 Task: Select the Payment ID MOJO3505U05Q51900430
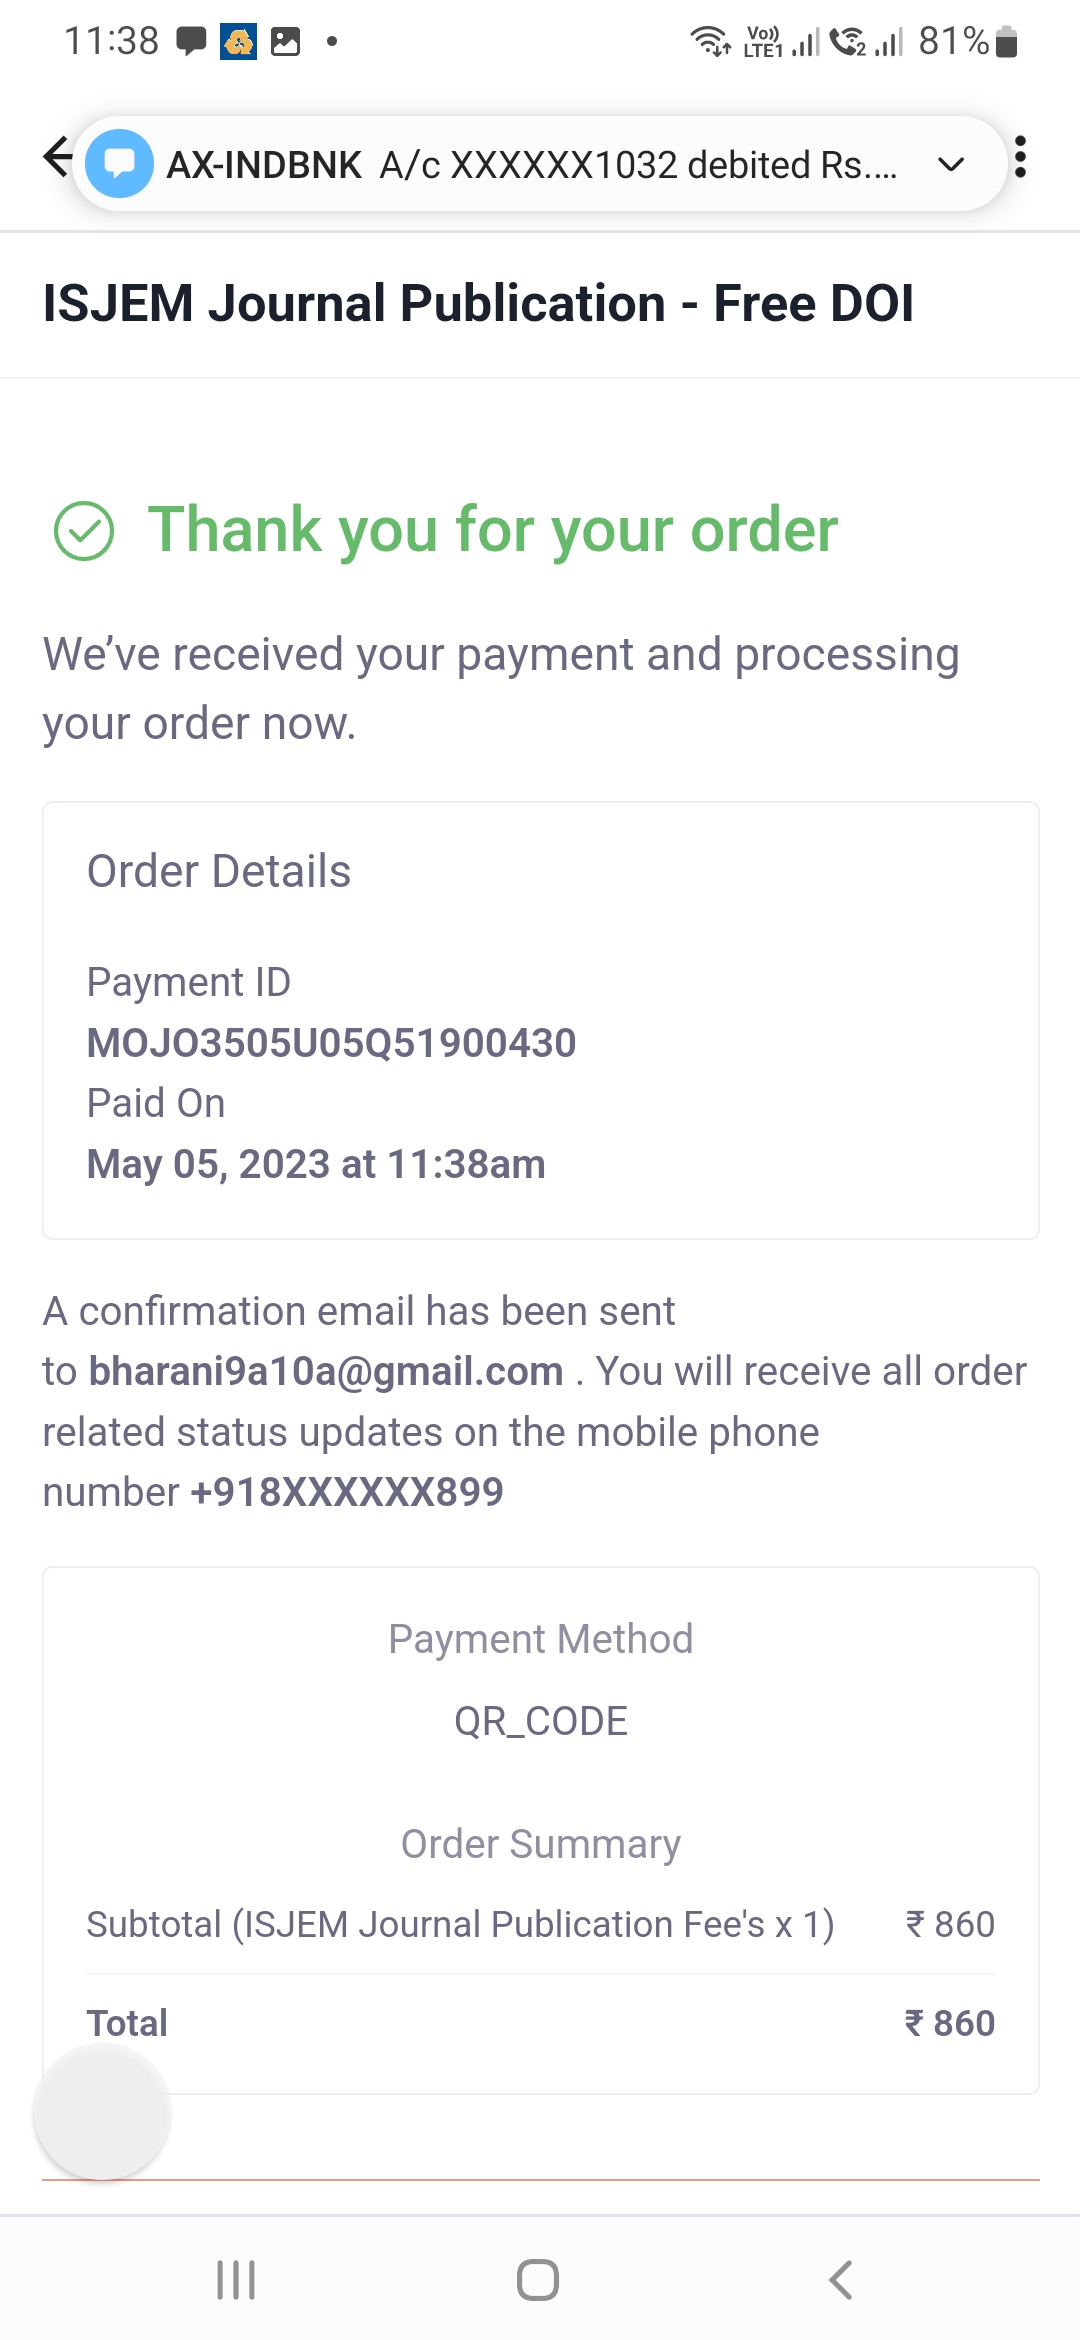[x=331, y=1043]
